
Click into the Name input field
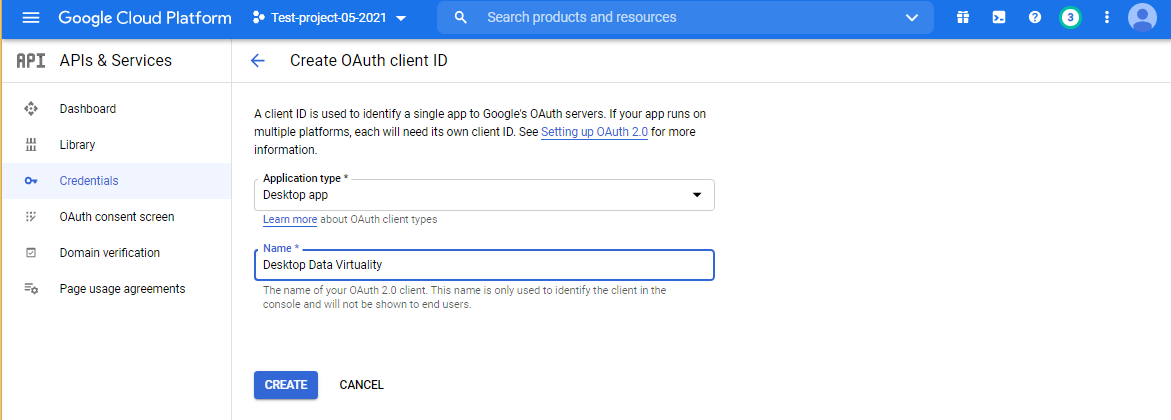click(485, 265)
